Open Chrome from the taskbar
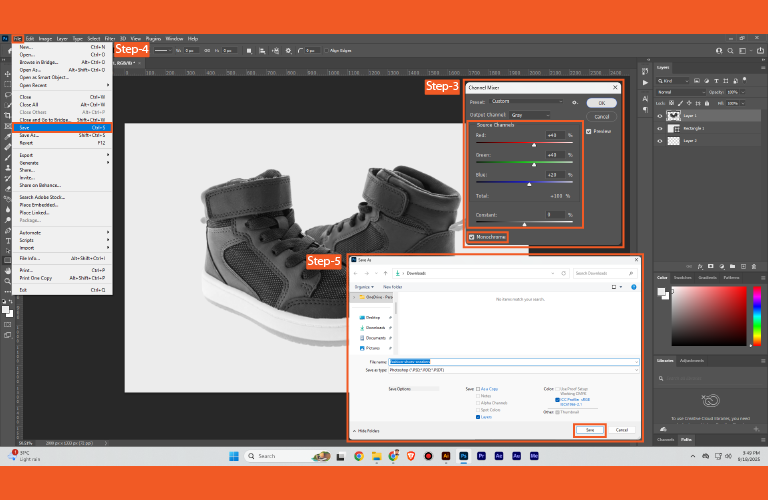The width and height of the screenshot is (768, 500). click(359, 456)
